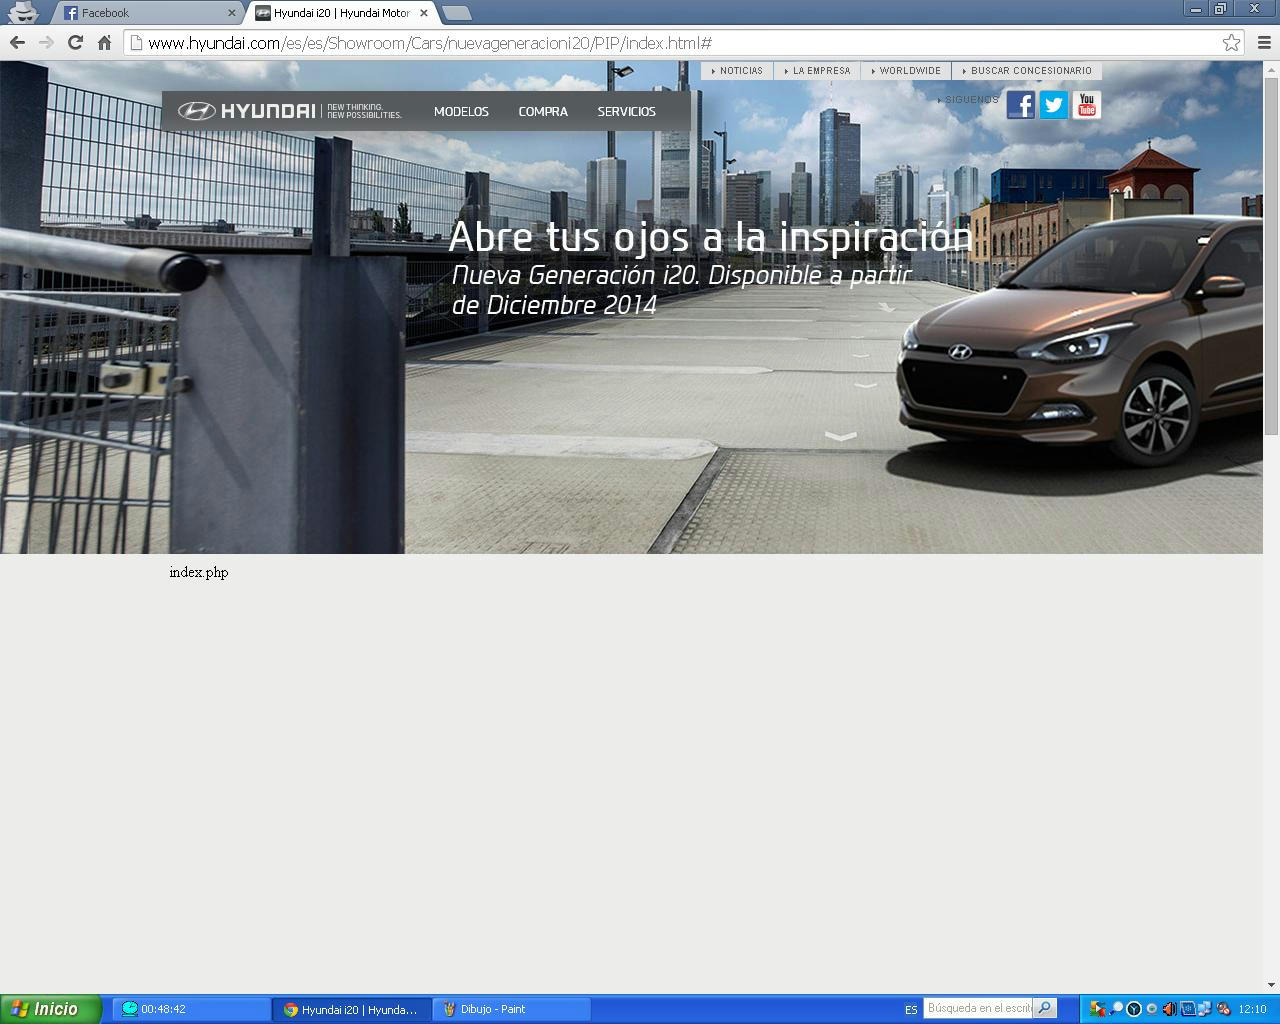Select the Hyundai i20 Chrome taskbar button

pyautogui.click(x=351, y=1009)
